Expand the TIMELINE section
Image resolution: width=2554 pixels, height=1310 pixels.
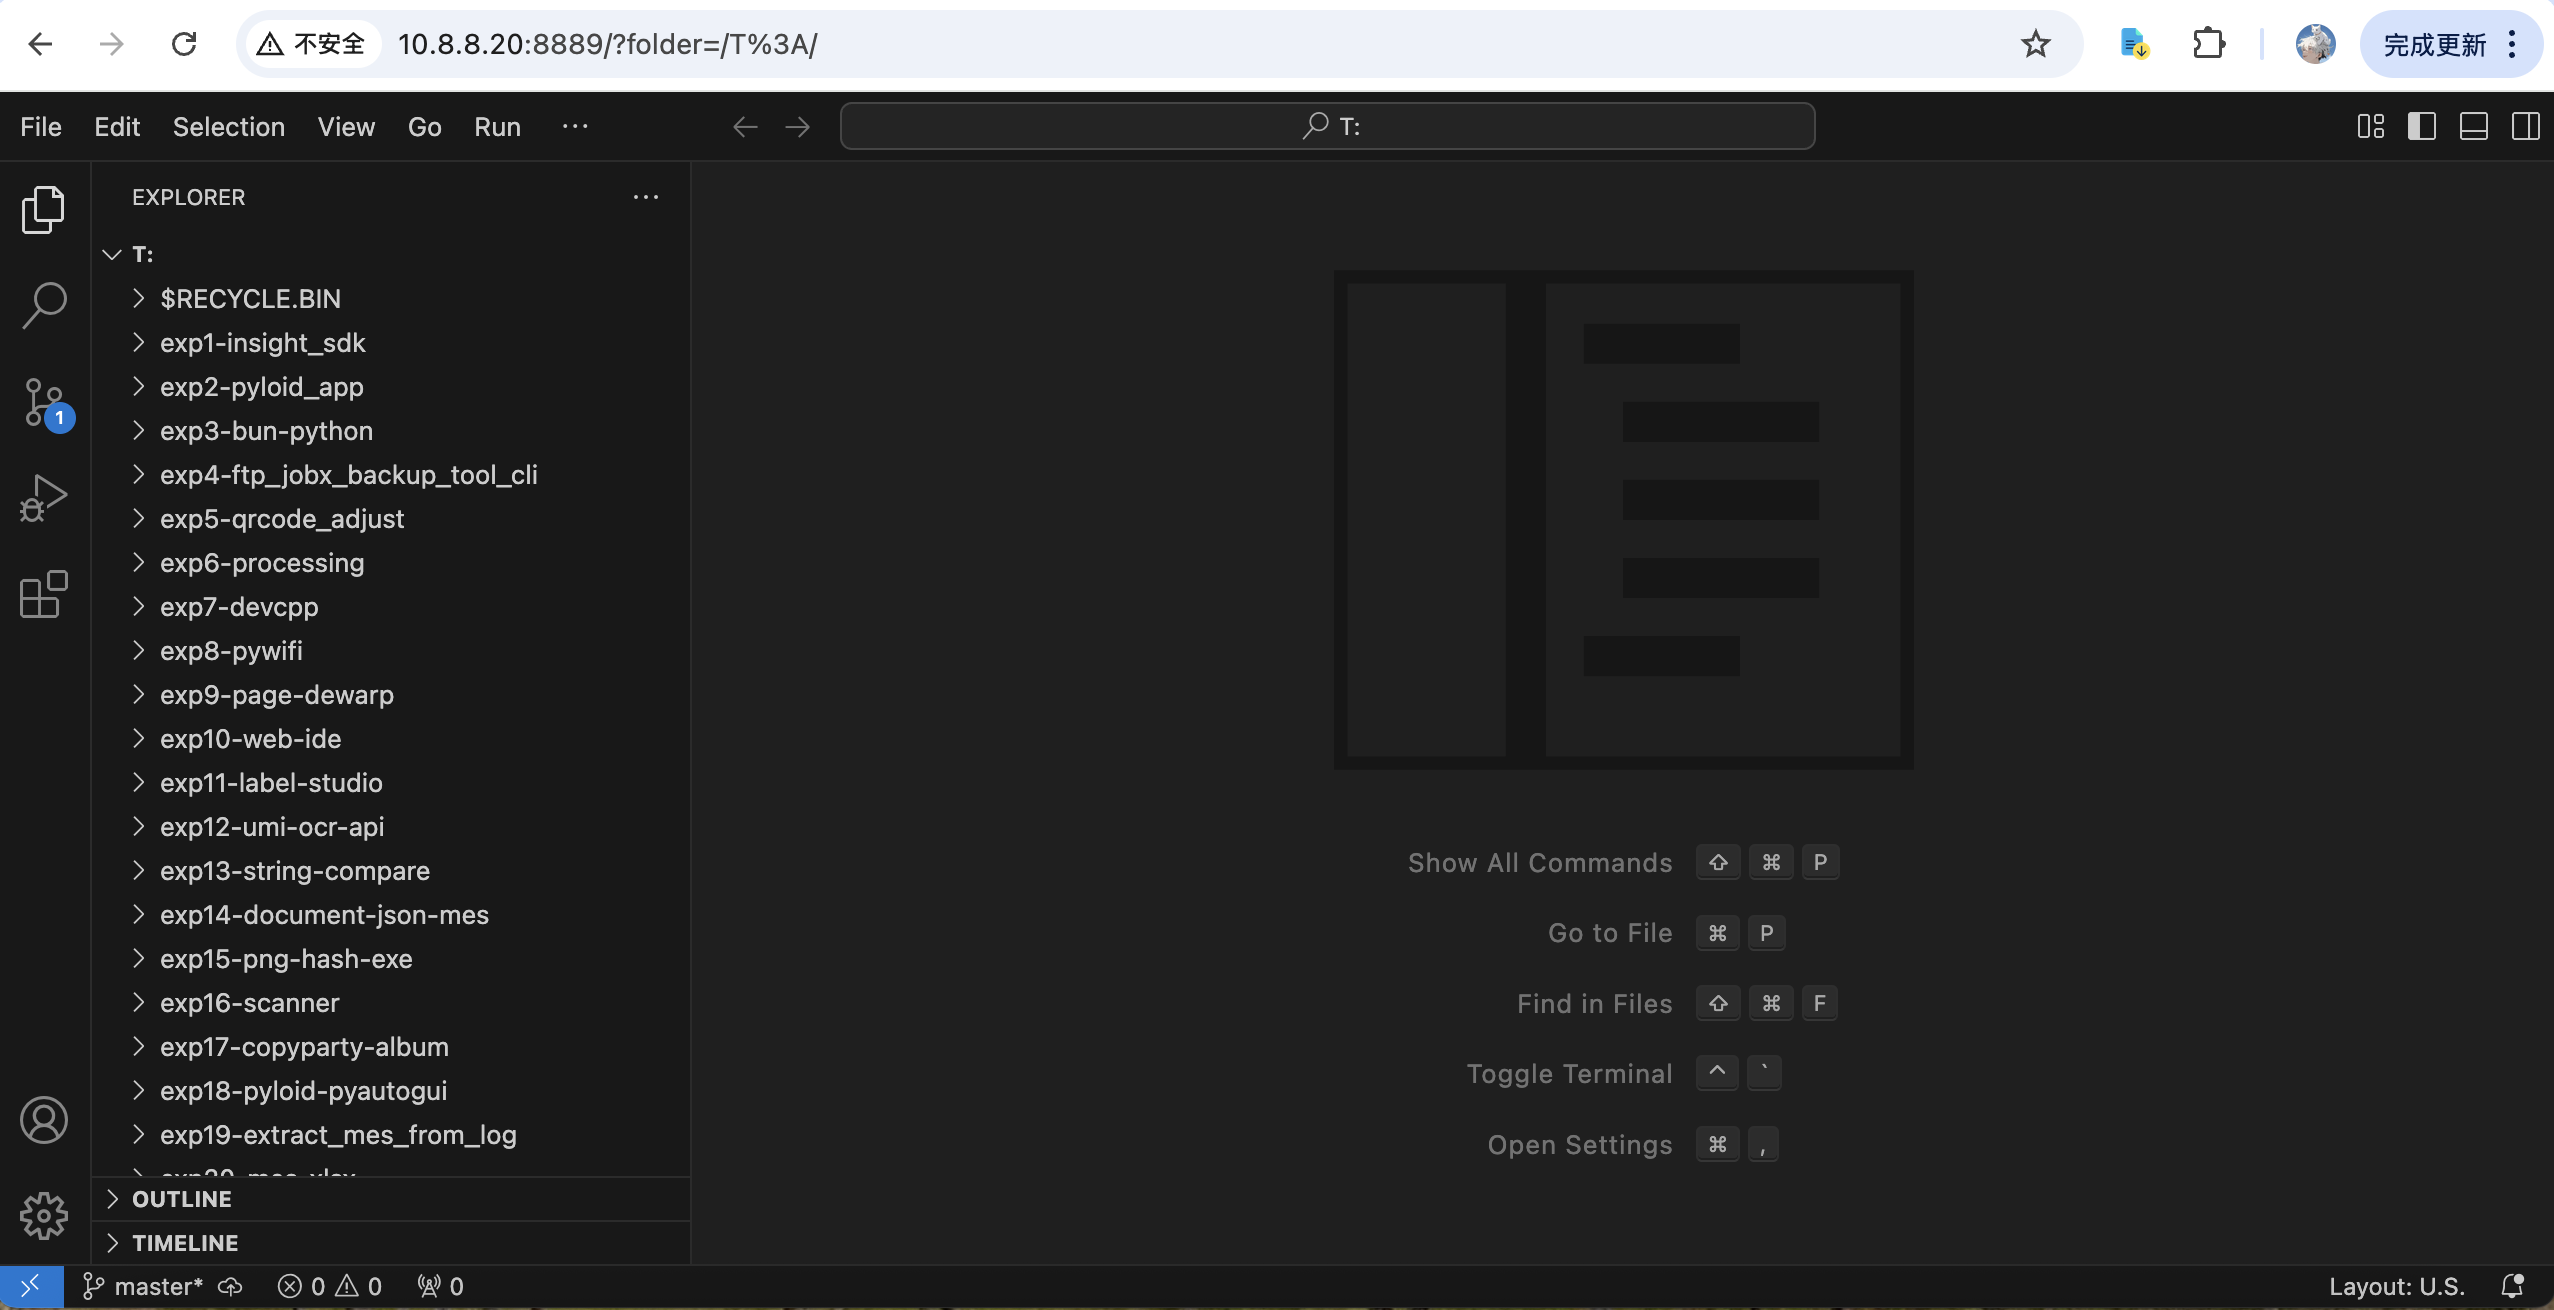(x=185, y=1243)
